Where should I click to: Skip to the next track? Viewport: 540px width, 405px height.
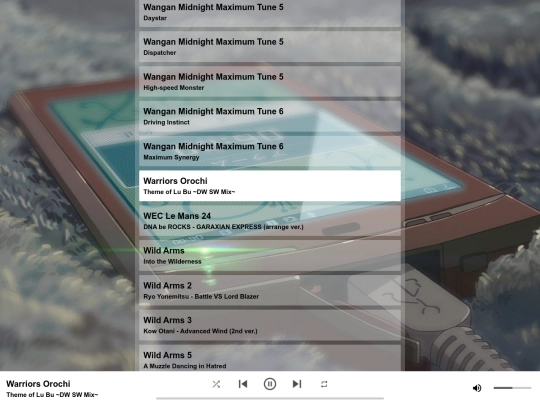(297, 384)
